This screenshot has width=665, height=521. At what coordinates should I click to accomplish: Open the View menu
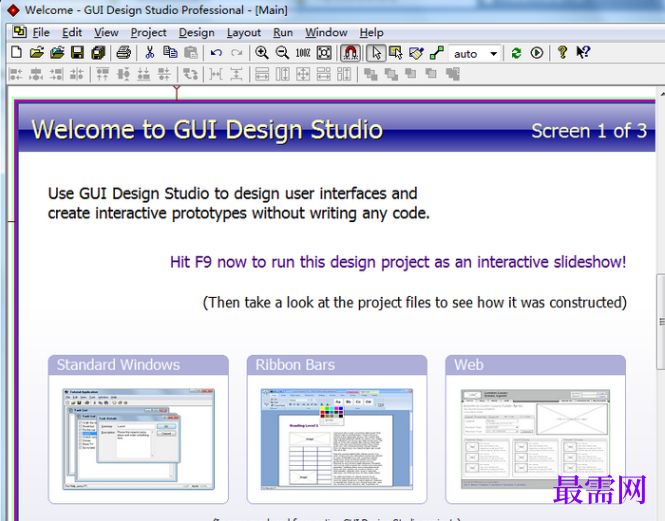(x=106, y=32)
